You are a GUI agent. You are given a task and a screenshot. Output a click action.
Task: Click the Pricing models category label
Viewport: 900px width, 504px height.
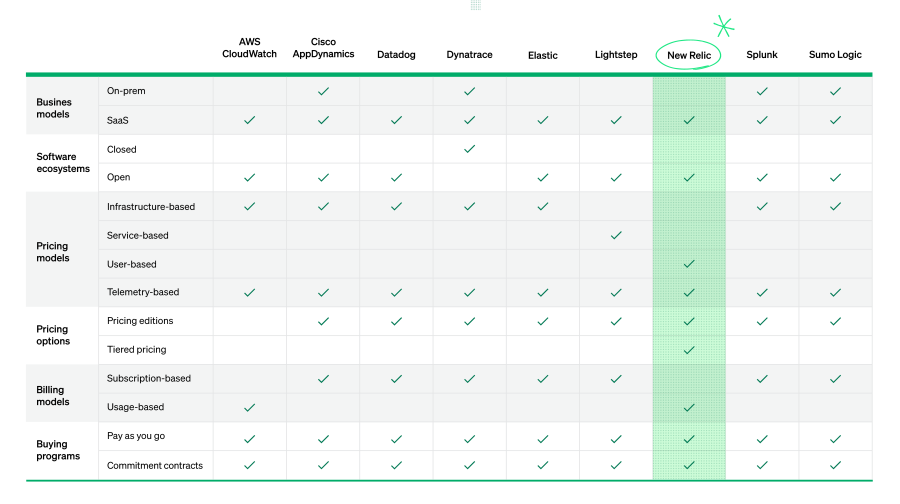coord(53,251)
